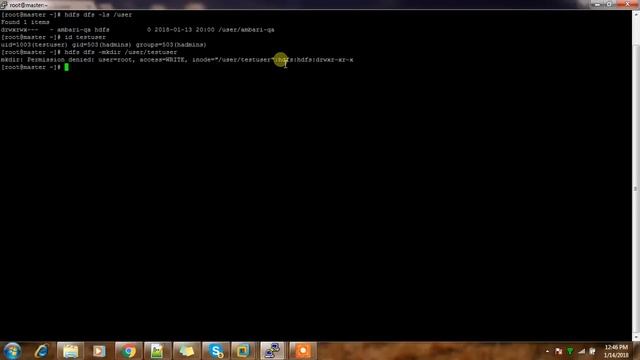Launch Google Chrome from the taskbar

129,351
